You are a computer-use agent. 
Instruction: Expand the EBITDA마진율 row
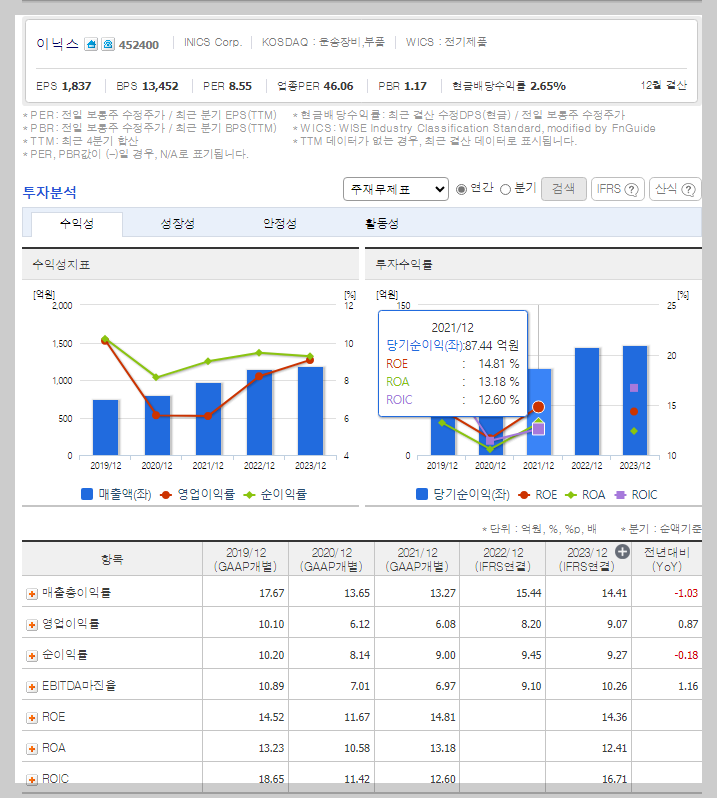(32, 687)
